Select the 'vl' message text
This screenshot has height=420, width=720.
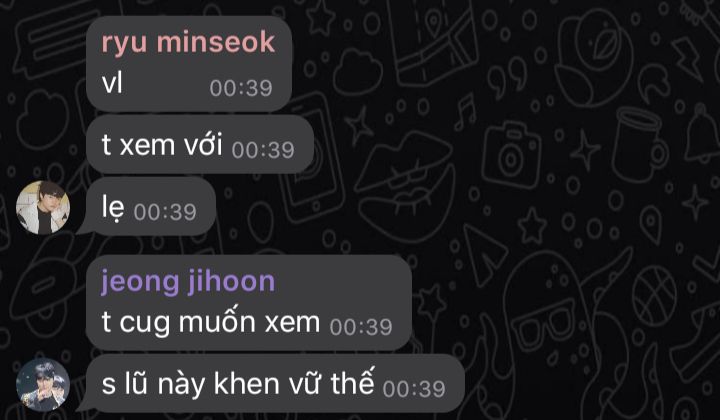pyautogui.click(x=112, y=84)
